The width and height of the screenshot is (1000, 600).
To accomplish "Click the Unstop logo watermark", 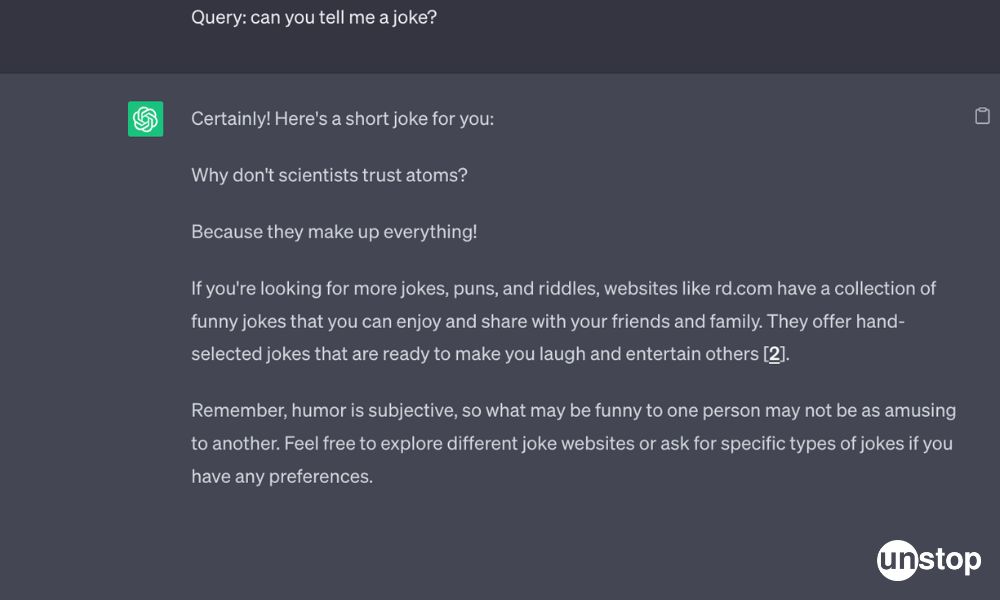I will click(x=929, y=560).
